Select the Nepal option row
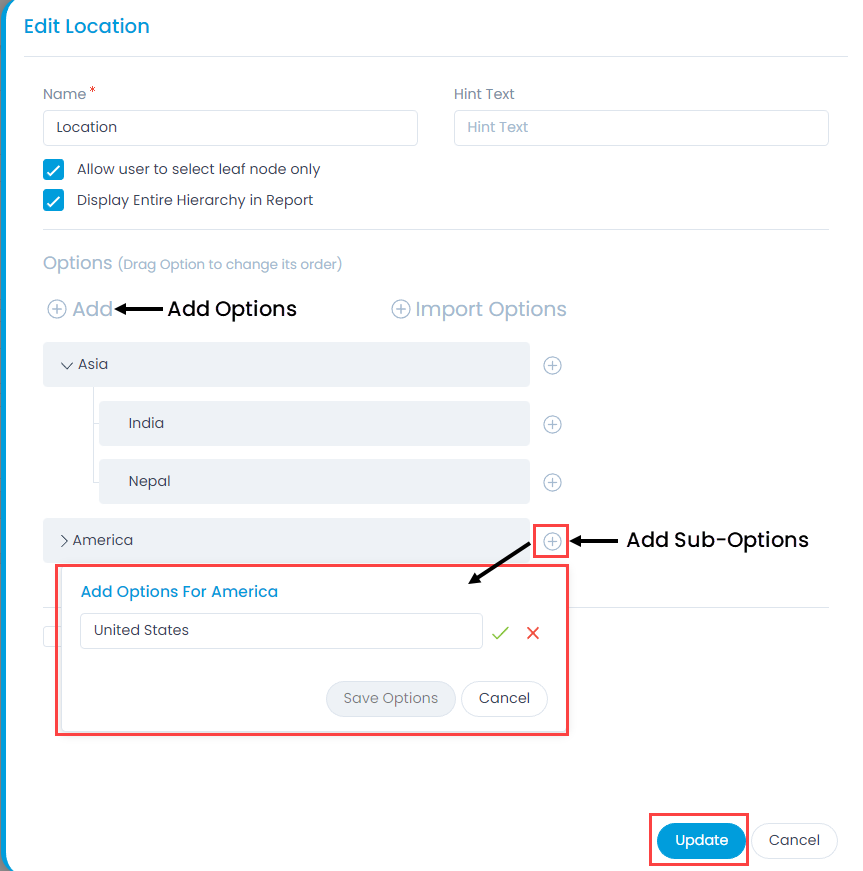Screen dimensions: 863x871 coord(314,481)
